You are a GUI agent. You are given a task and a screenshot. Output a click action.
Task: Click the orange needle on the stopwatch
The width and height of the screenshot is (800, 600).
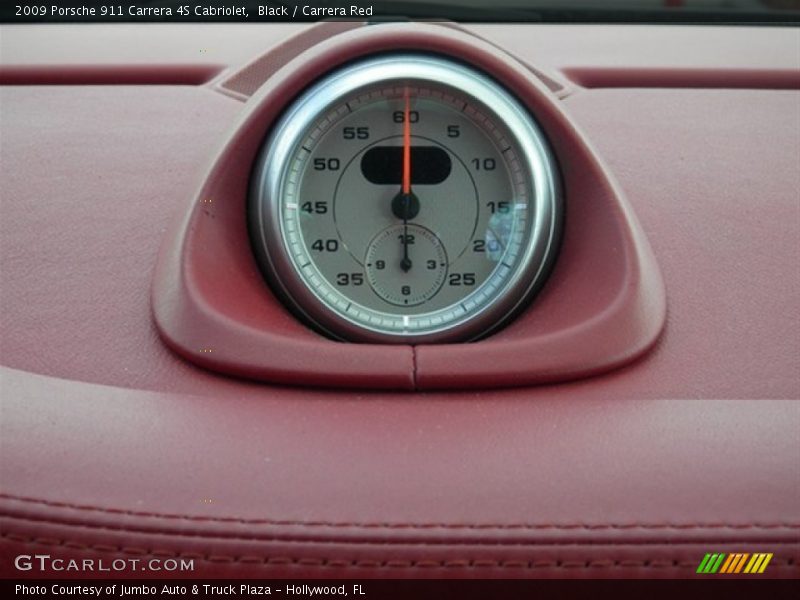pyautogui.click(x=406, y=140)
